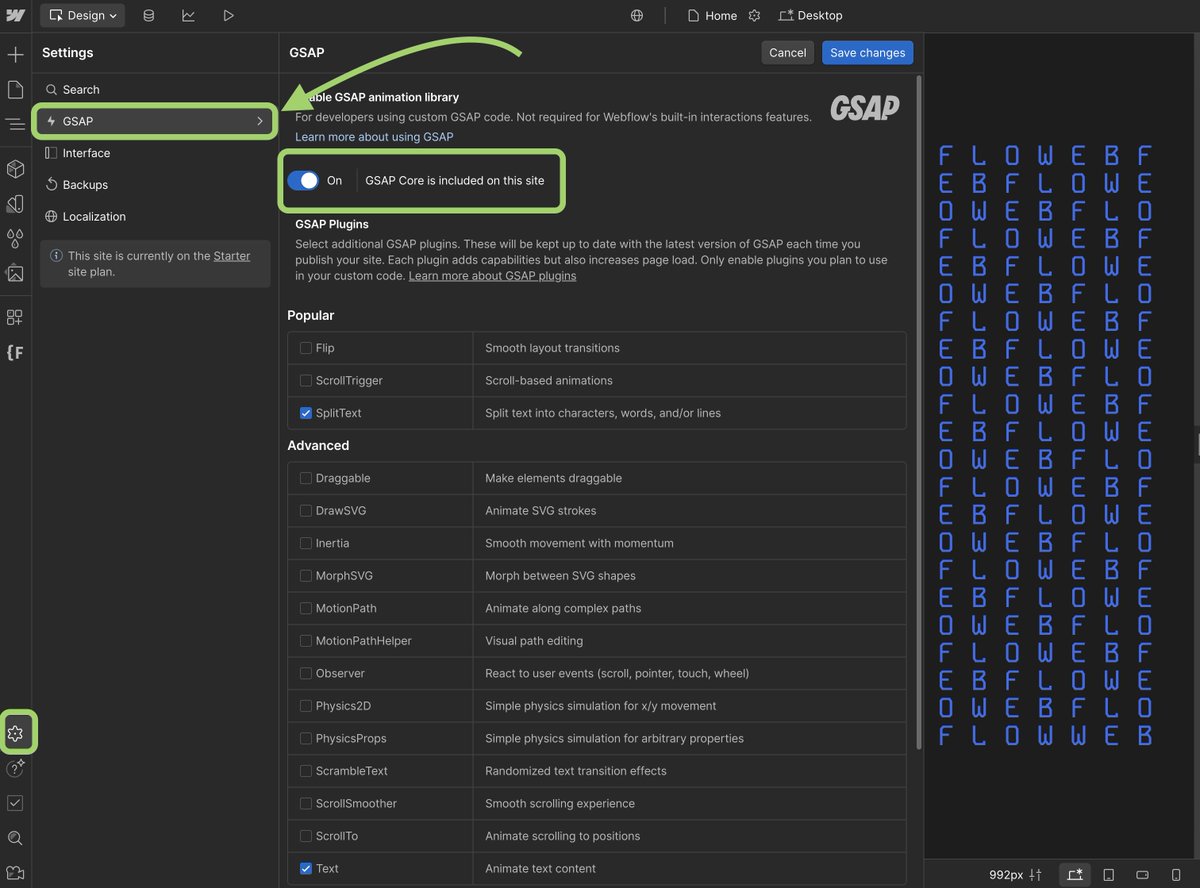The width and height of the screenshot is (1200, 888).
Task: Open the Help question mark icon
Action: [15, 768]
